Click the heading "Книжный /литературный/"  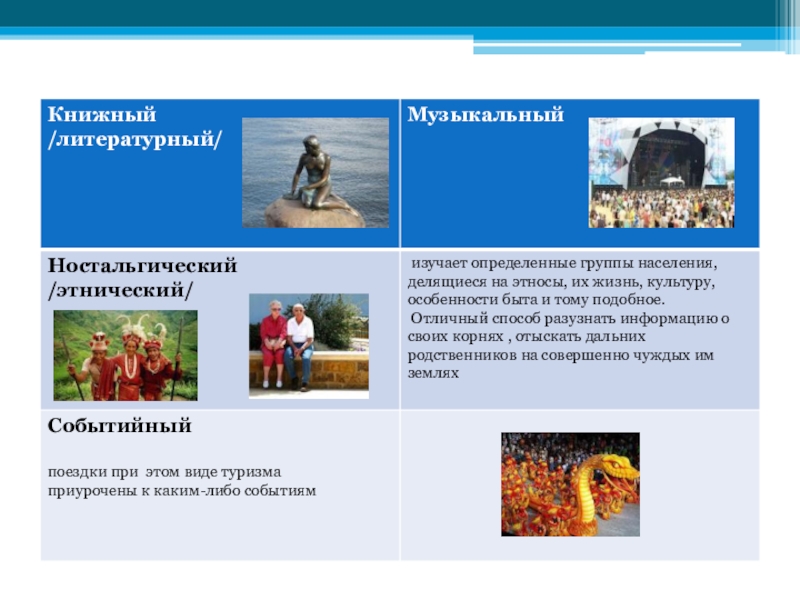pos(135,127)
